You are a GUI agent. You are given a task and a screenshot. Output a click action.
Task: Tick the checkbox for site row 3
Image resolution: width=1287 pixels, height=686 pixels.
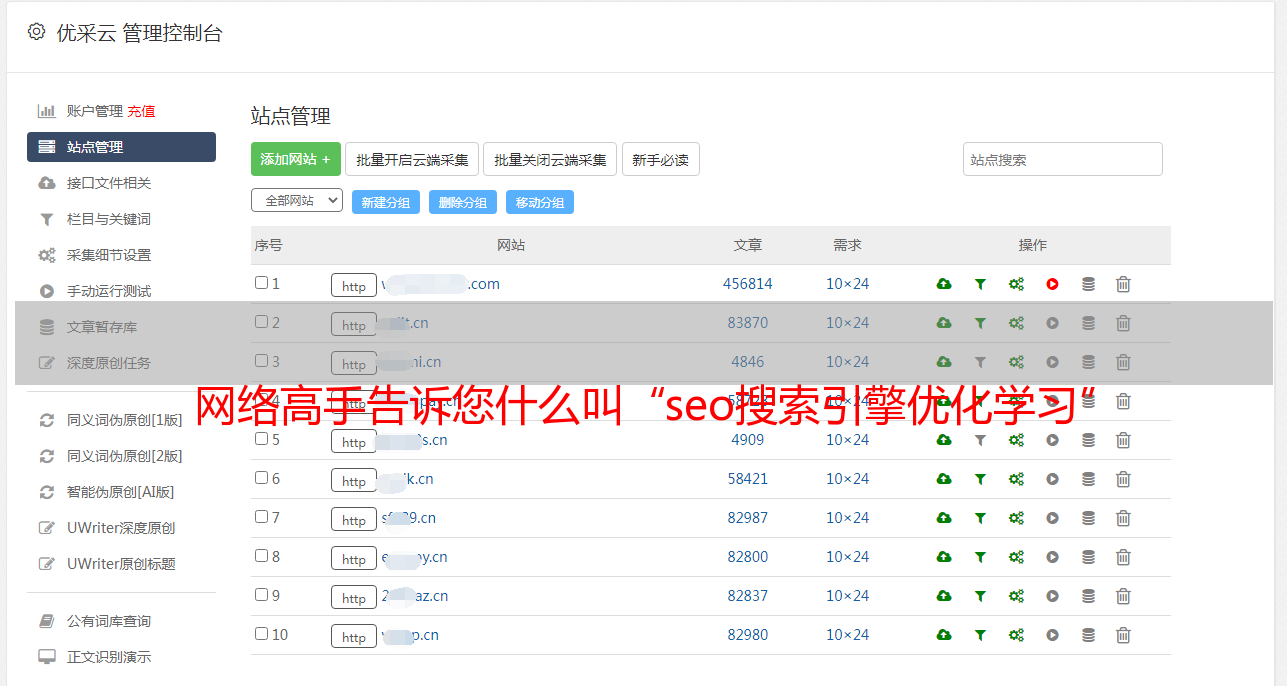point(261,361)
